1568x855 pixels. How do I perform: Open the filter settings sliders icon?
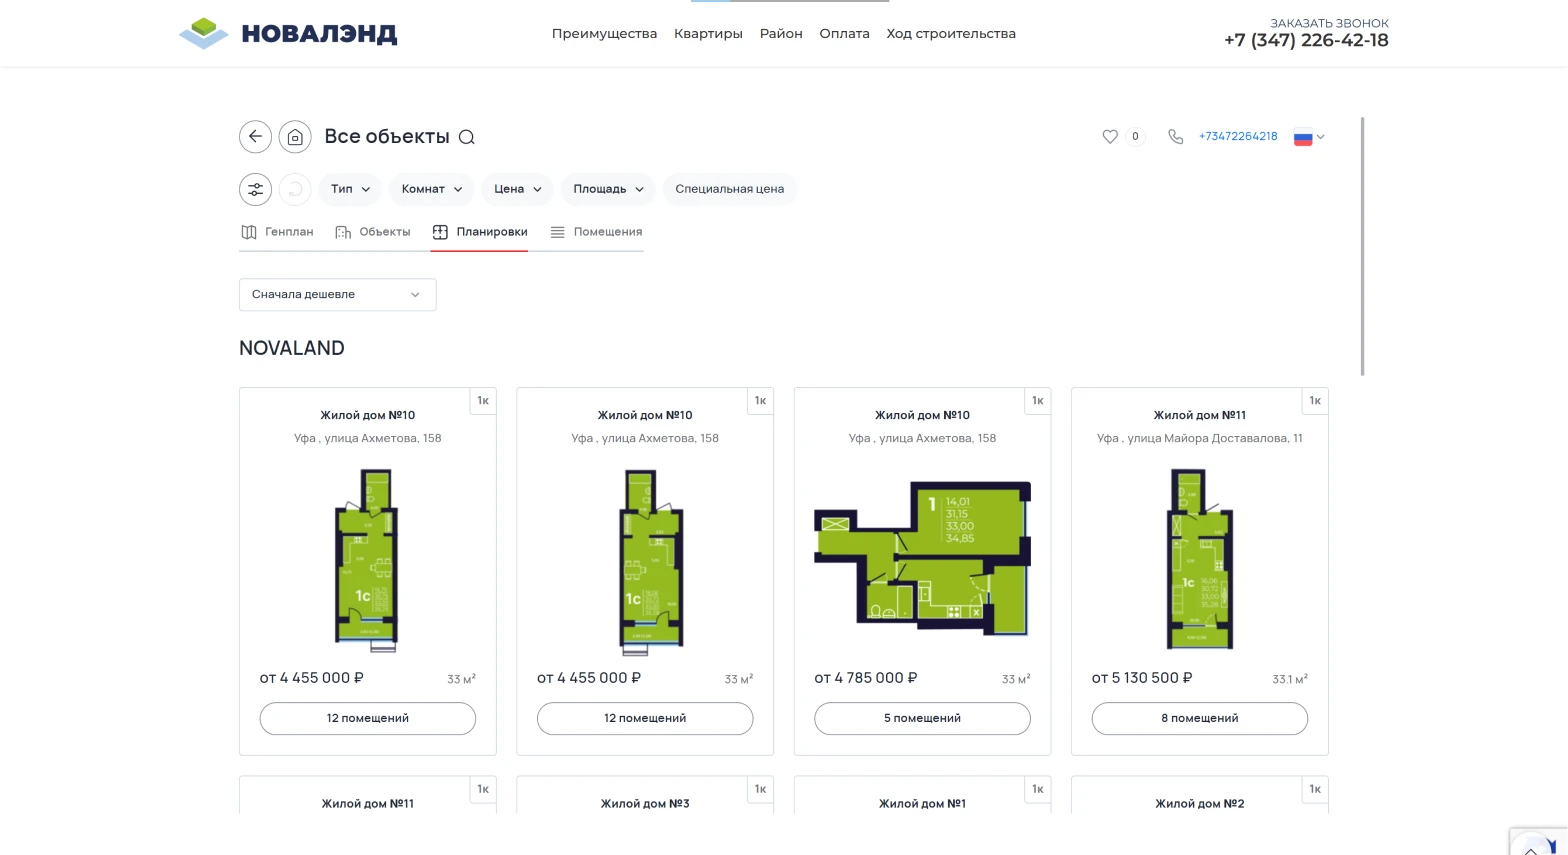255,189
